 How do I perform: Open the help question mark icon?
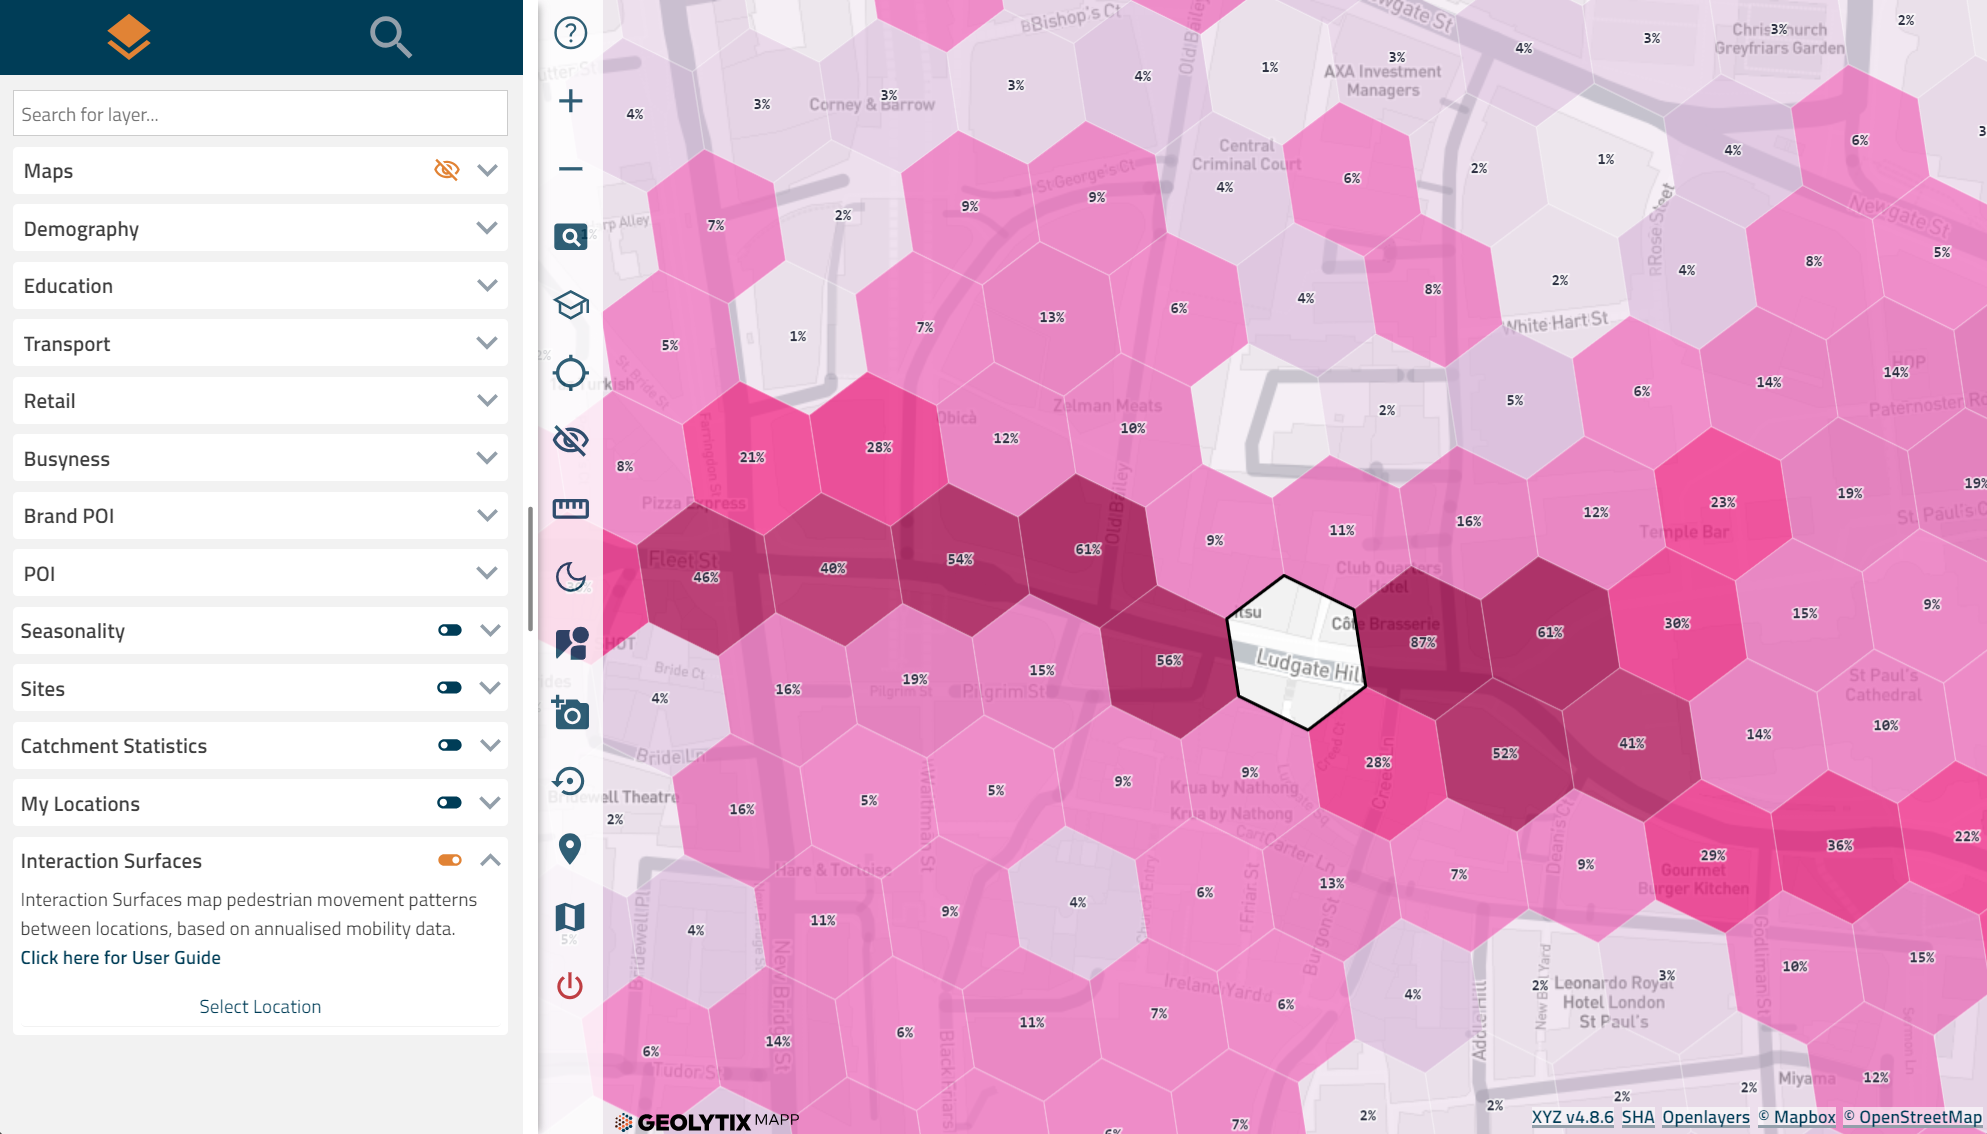tap(570, 33)
